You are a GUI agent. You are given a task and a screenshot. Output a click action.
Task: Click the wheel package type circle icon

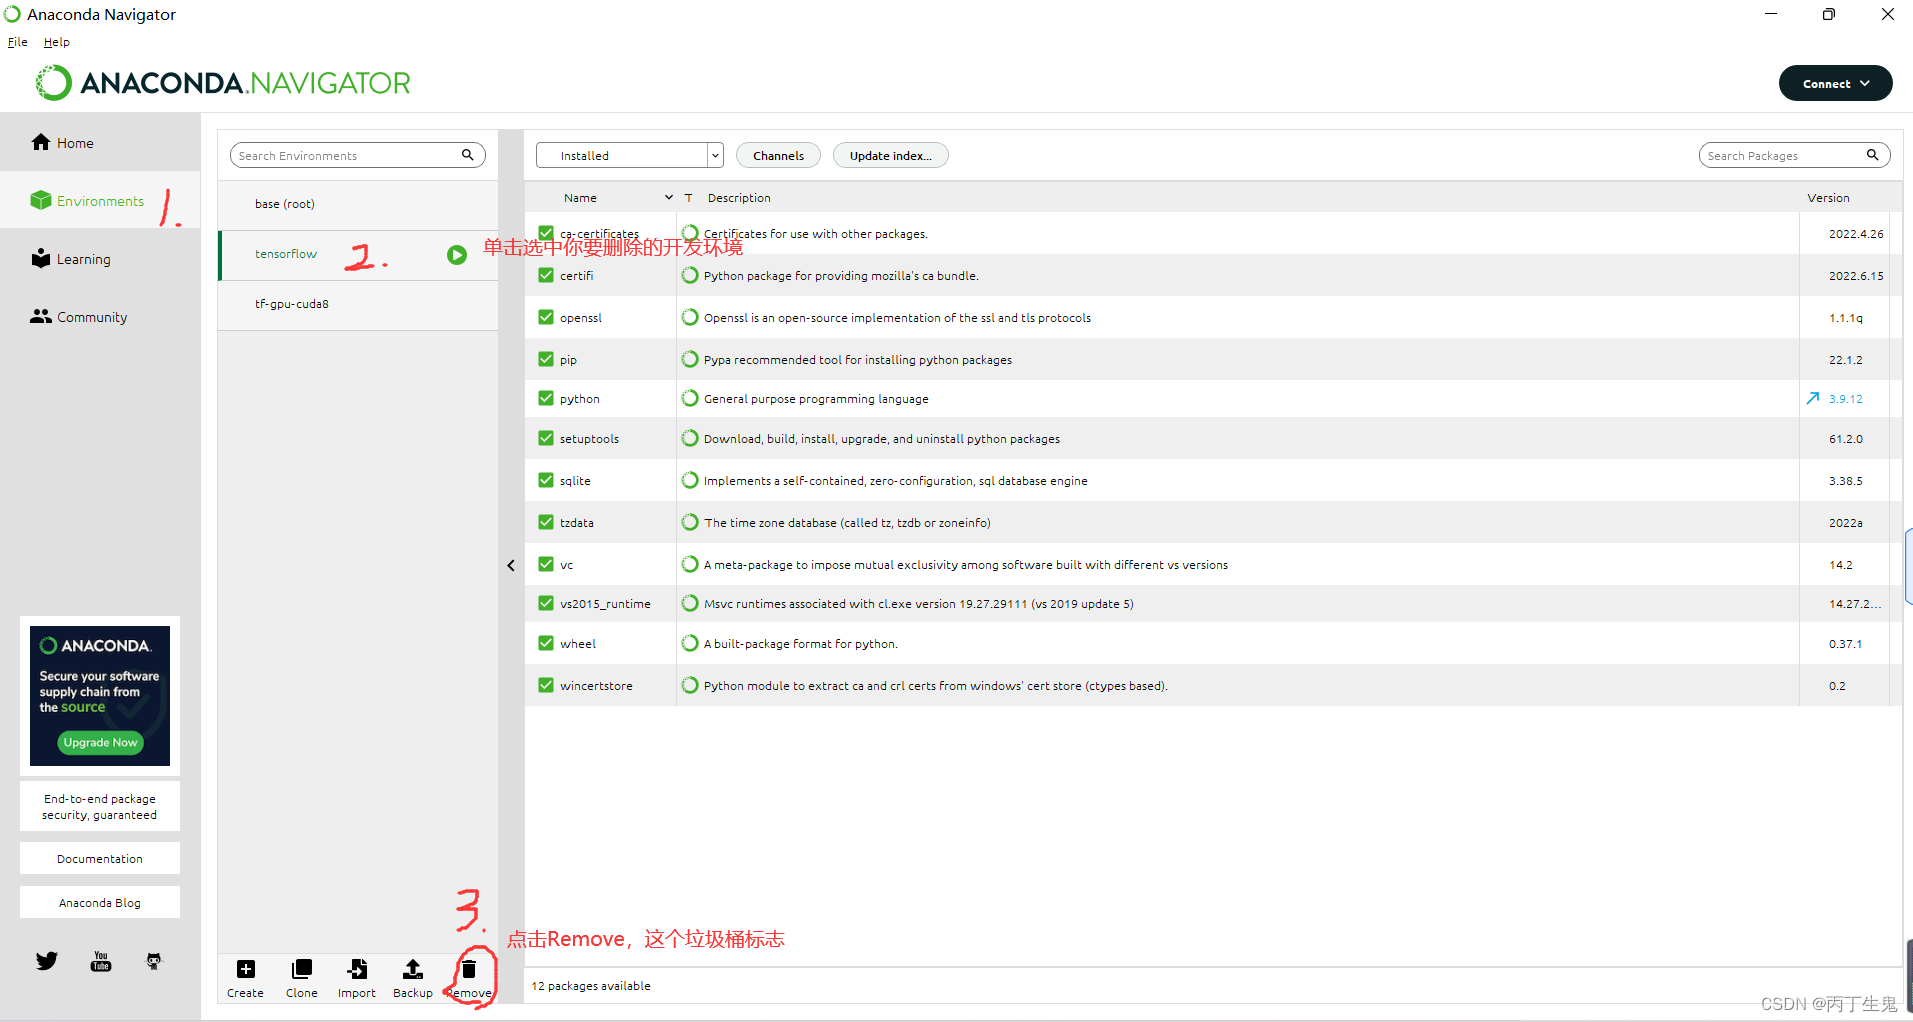coord(690,643)
